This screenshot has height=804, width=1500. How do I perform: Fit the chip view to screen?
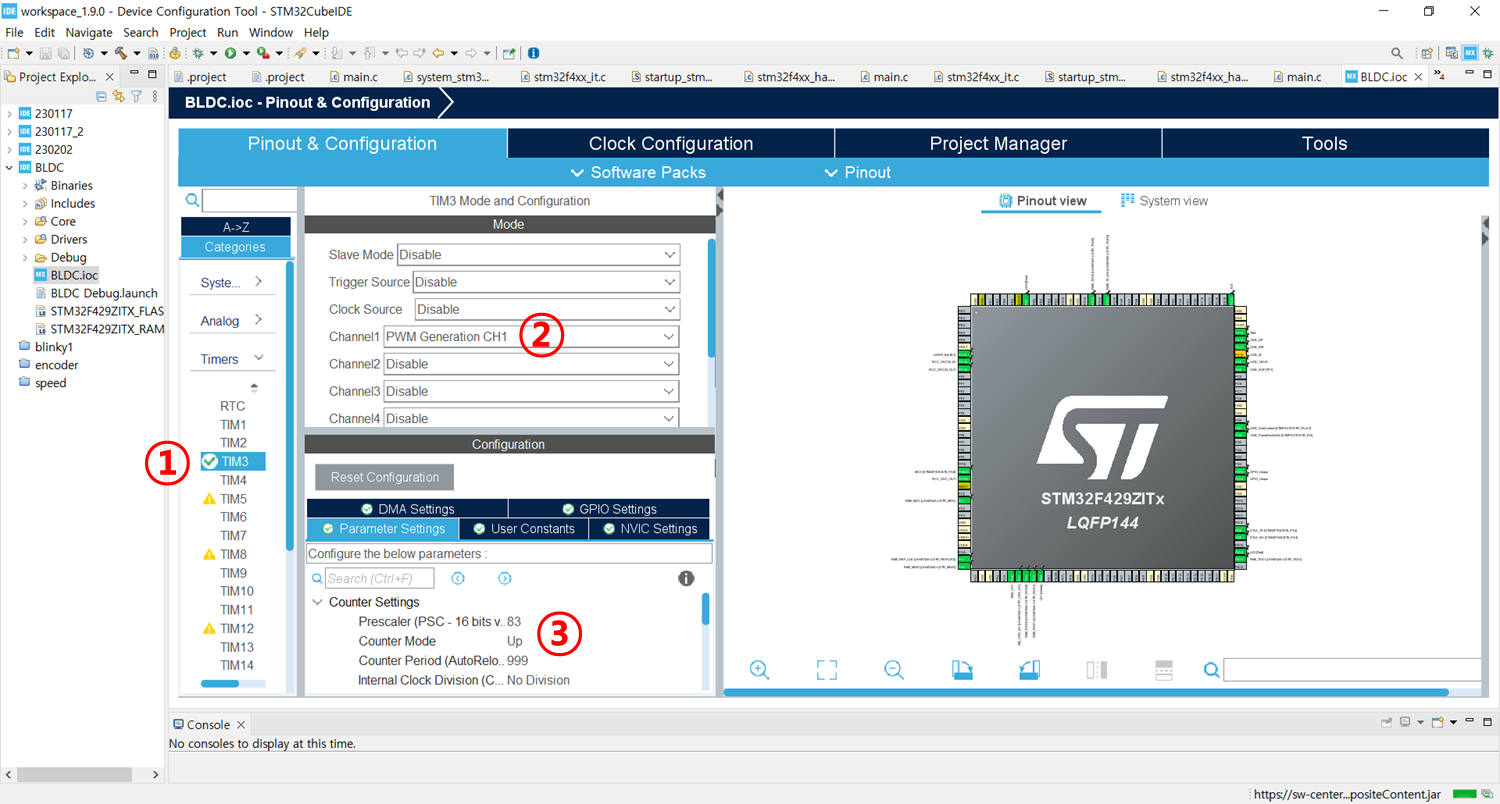tap(826, 670)
